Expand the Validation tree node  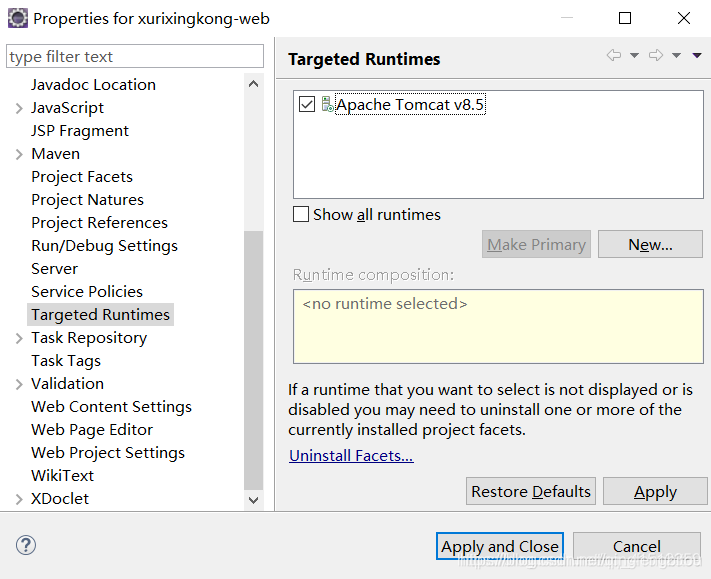tap(19, 384)
